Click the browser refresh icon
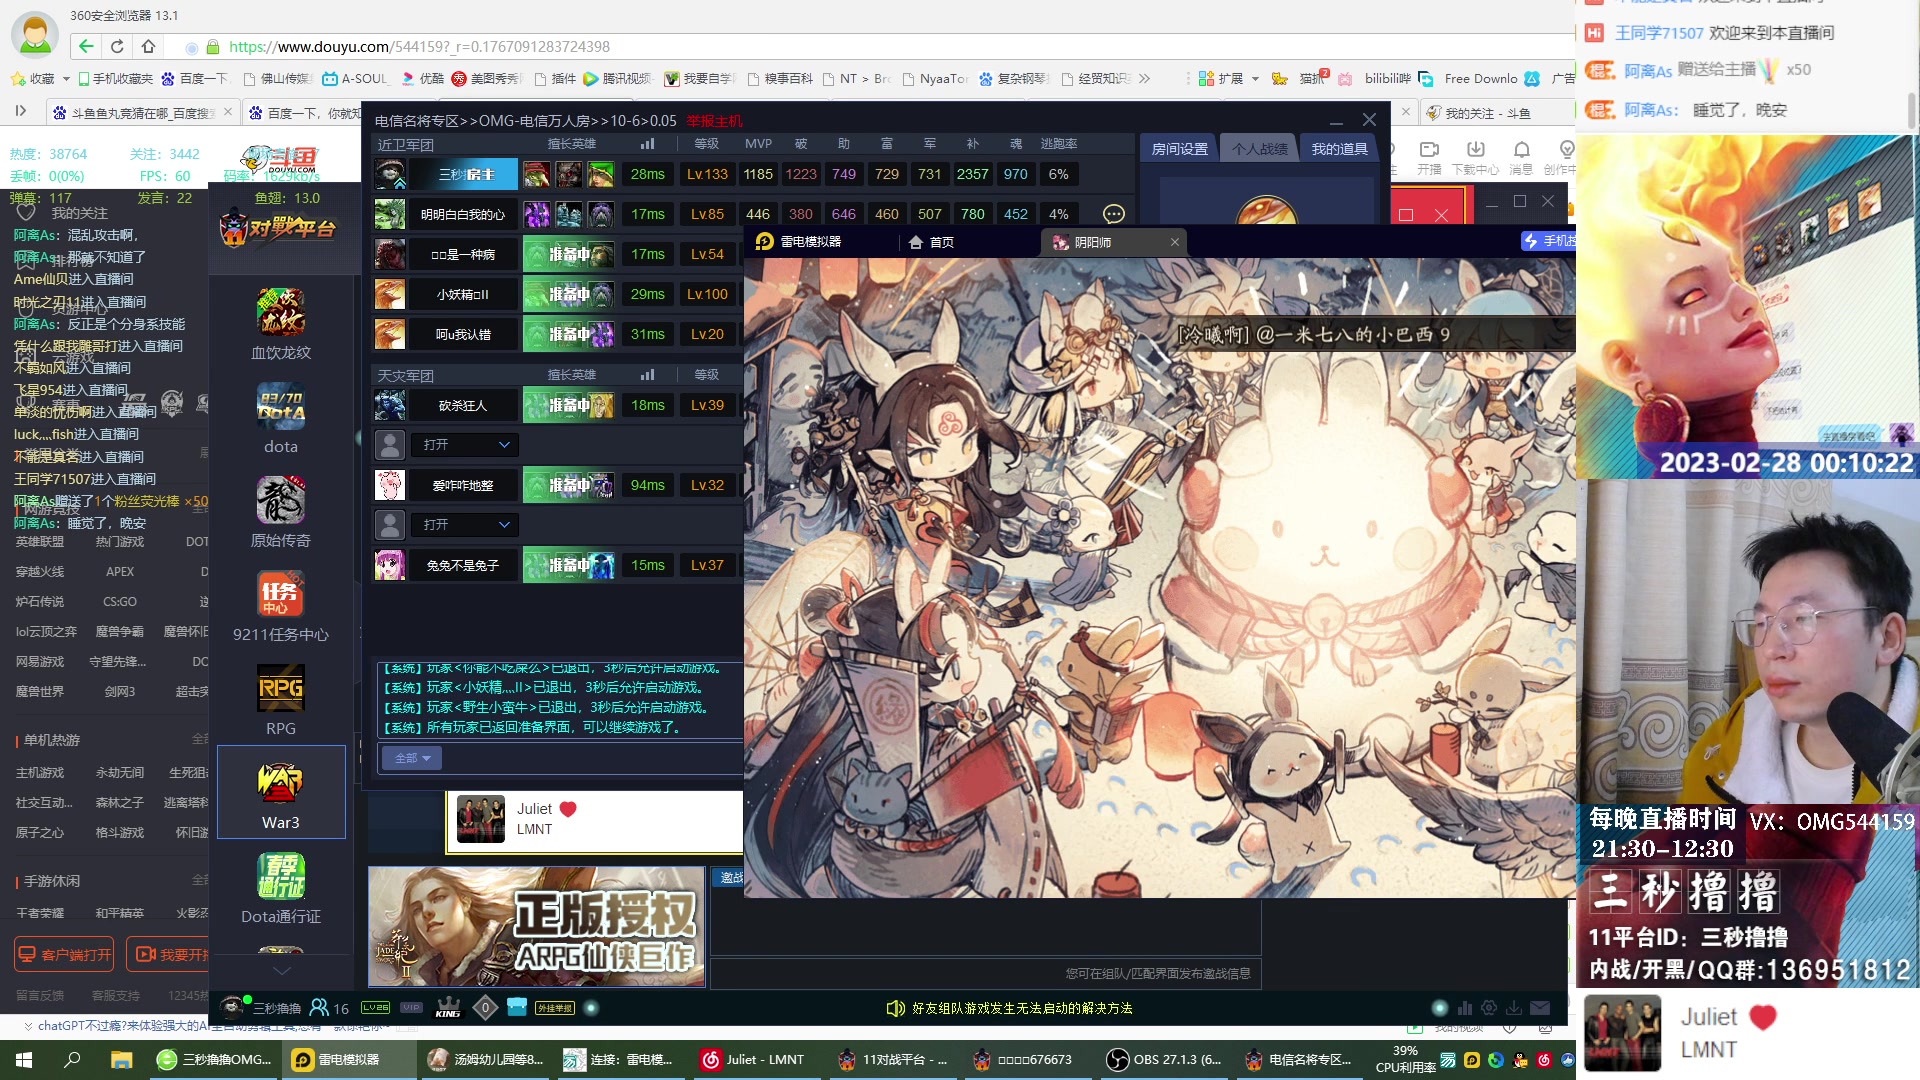The height and width of the screenshot is (1080, 1920). (117, 46)
